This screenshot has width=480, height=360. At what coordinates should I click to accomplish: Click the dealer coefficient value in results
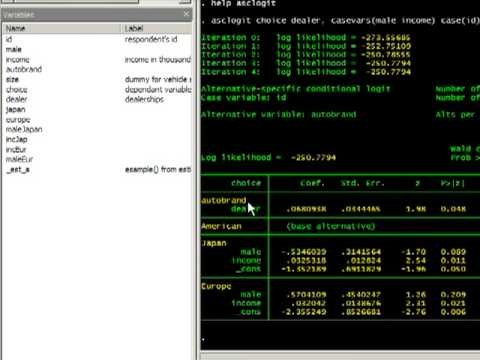click(x=306, y=209)
